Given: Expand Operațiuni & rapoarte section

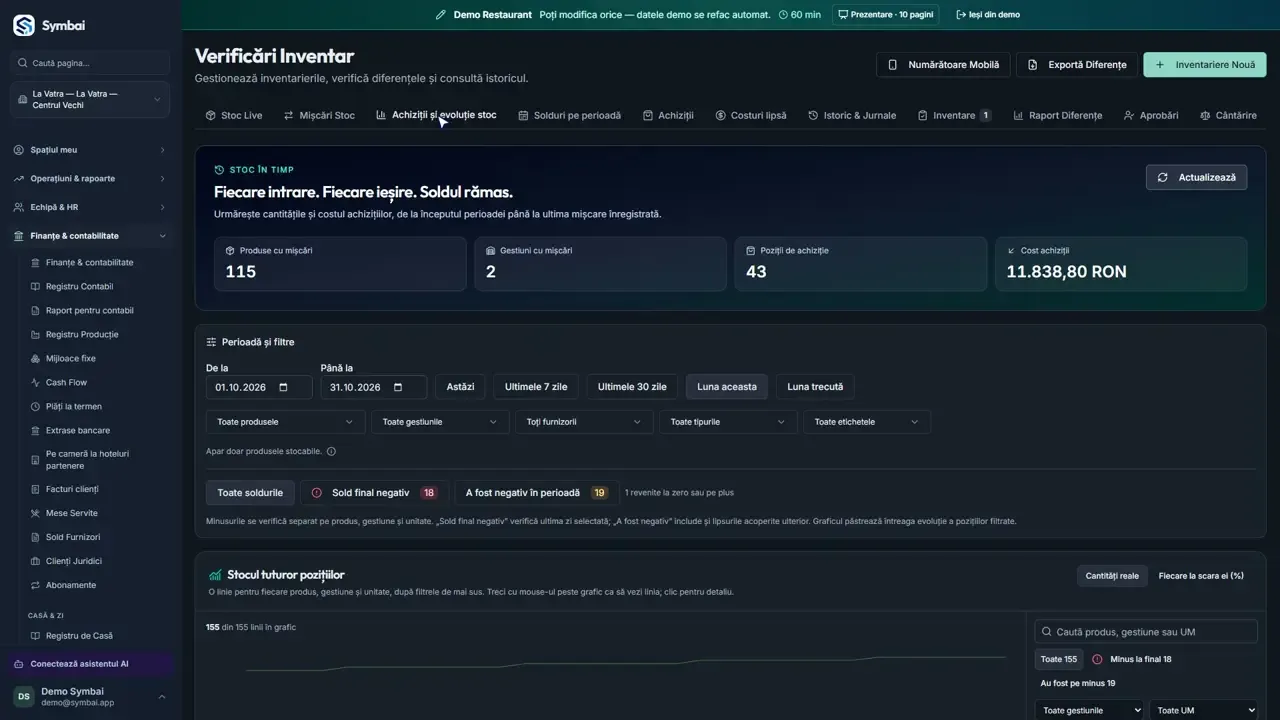Looking at the screenshot, I should [x=90, y=179].
